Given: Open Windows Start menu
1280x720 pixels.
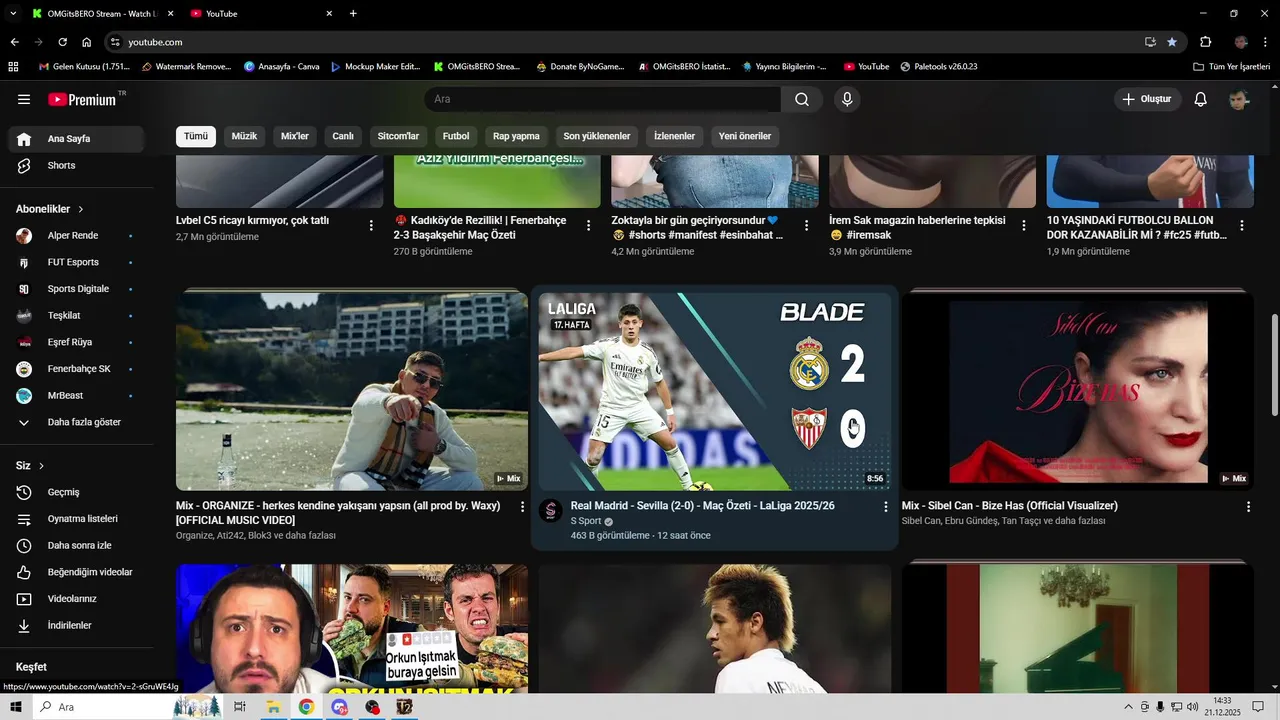Looking at the screenshot, I should coord(16,707).
